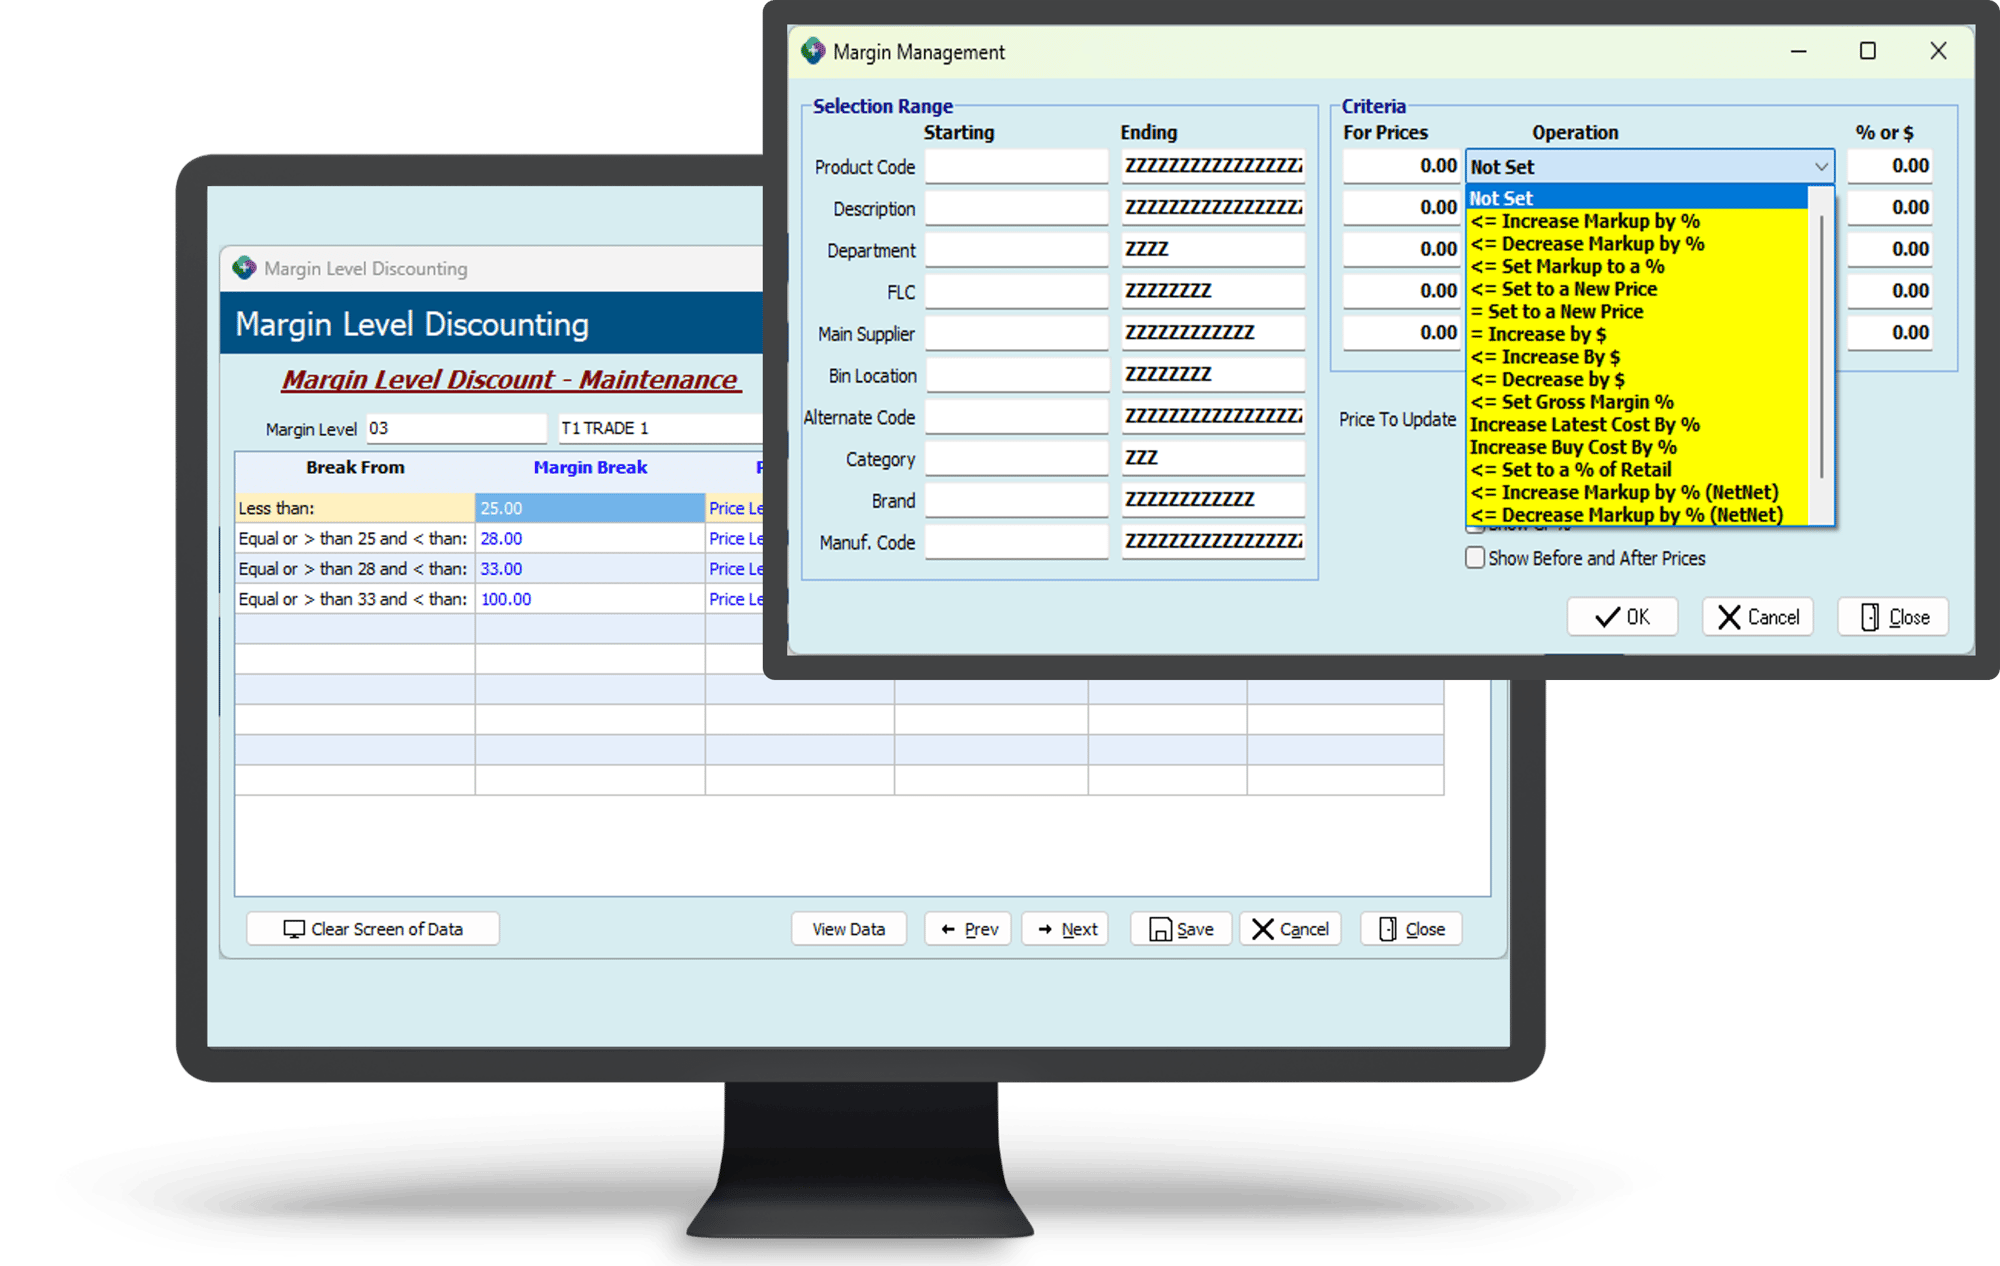Click Close in Margin Management dialog
The width and height of the screenshot is (2000, 1266).
coord(1894,617)
